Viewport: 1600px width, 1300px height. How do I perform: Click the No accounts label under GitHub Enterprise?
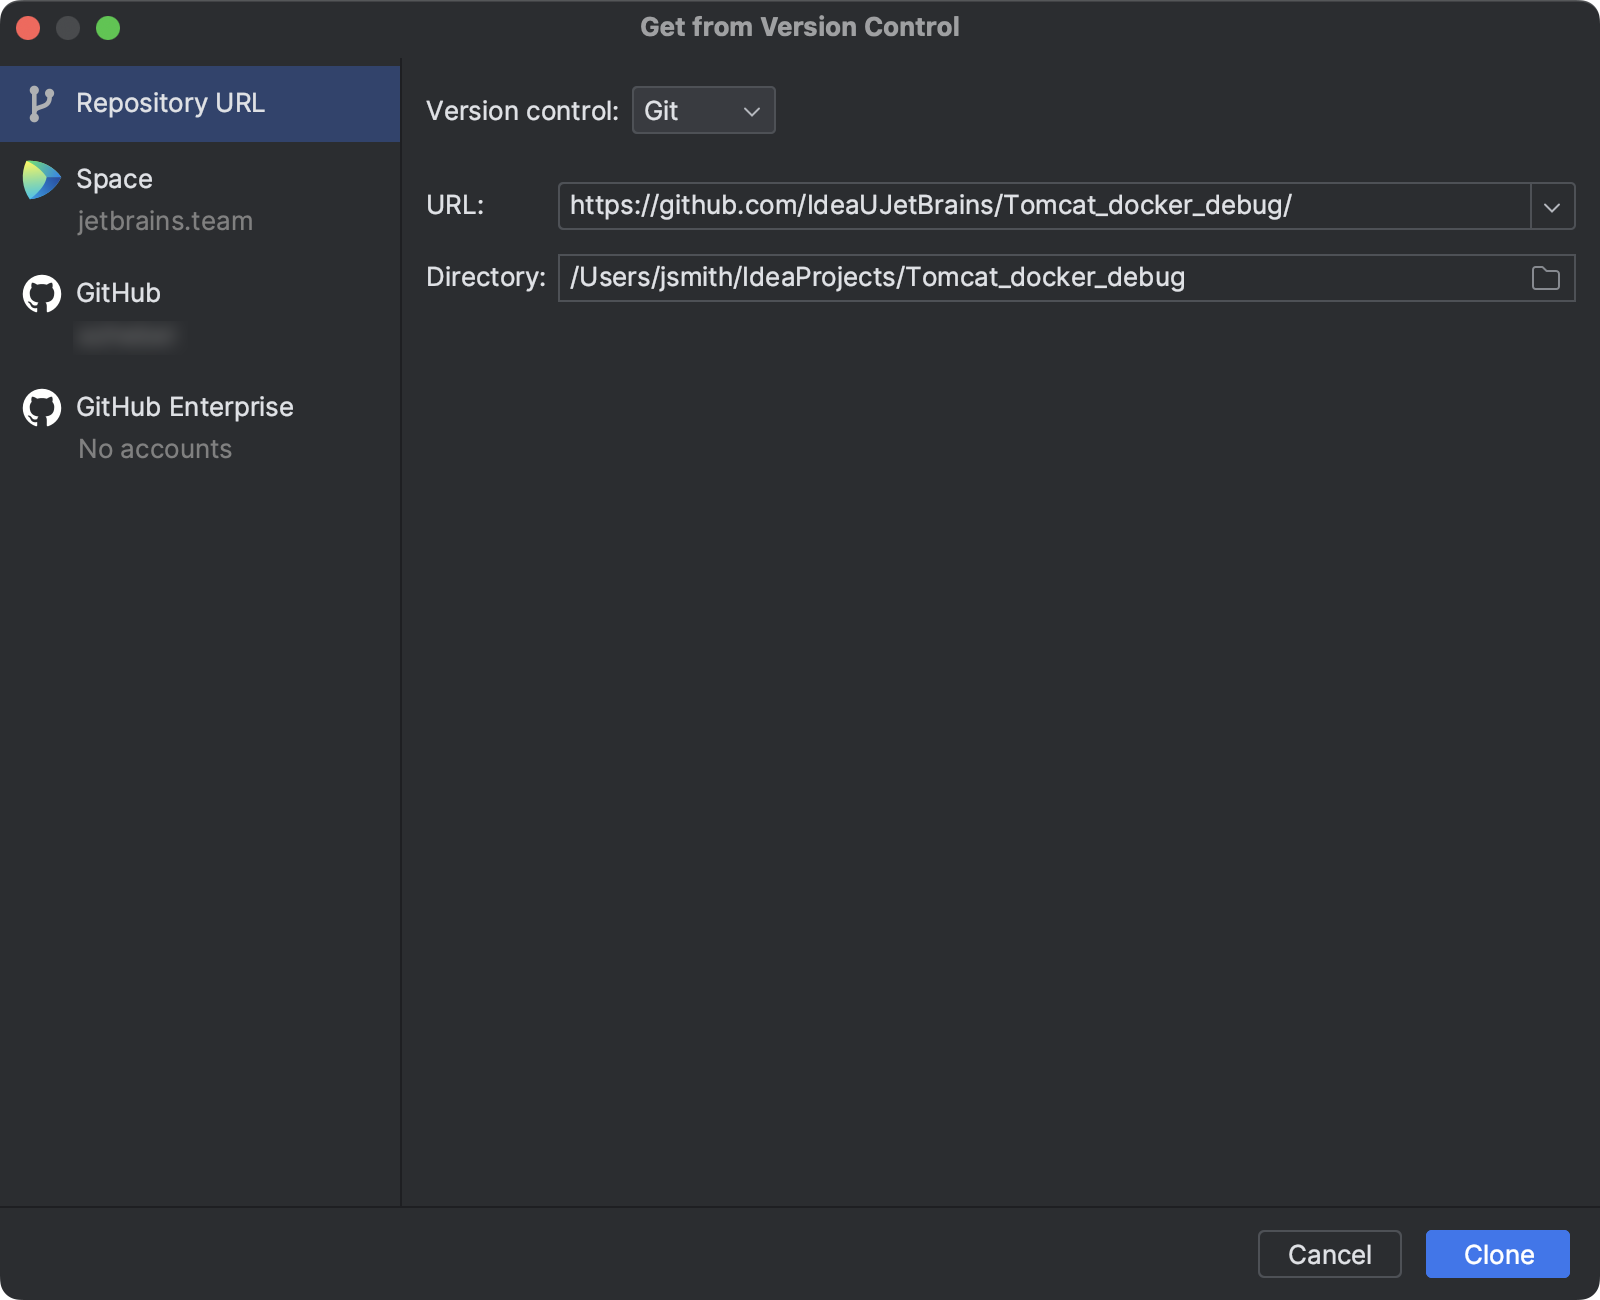154,449
